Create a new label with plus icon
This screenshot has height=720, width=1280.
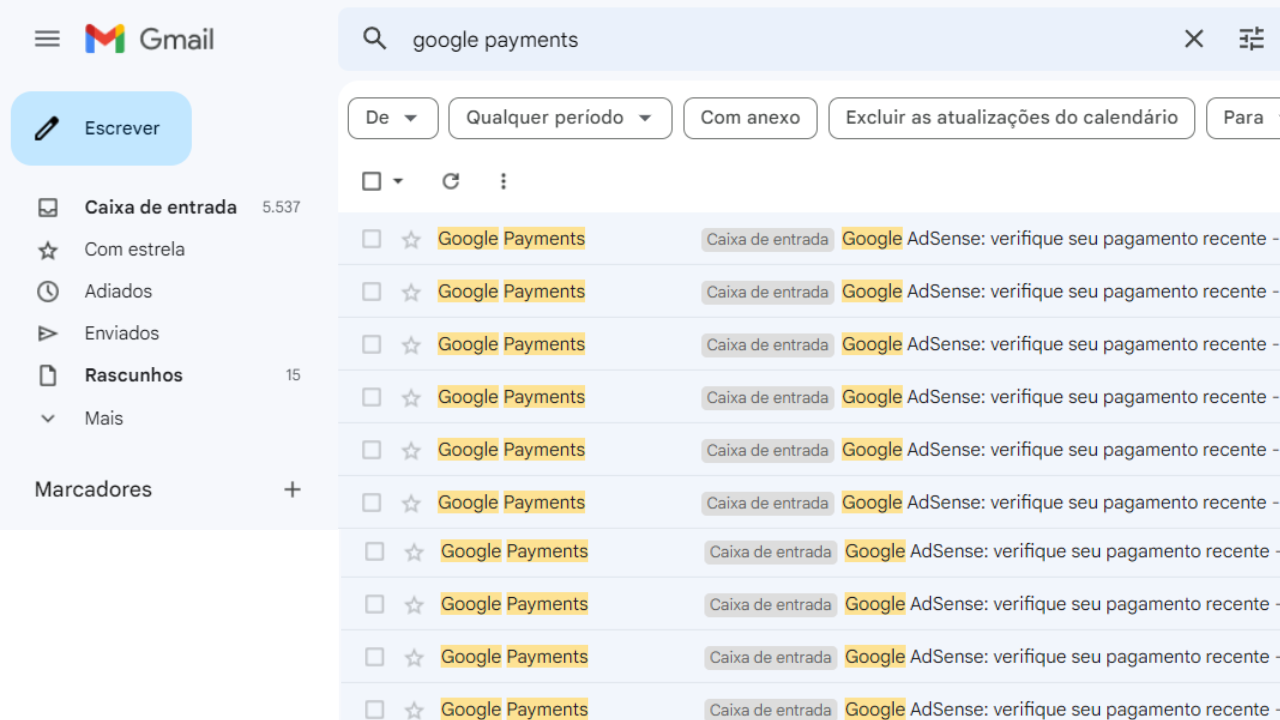(x=292, y=489)
